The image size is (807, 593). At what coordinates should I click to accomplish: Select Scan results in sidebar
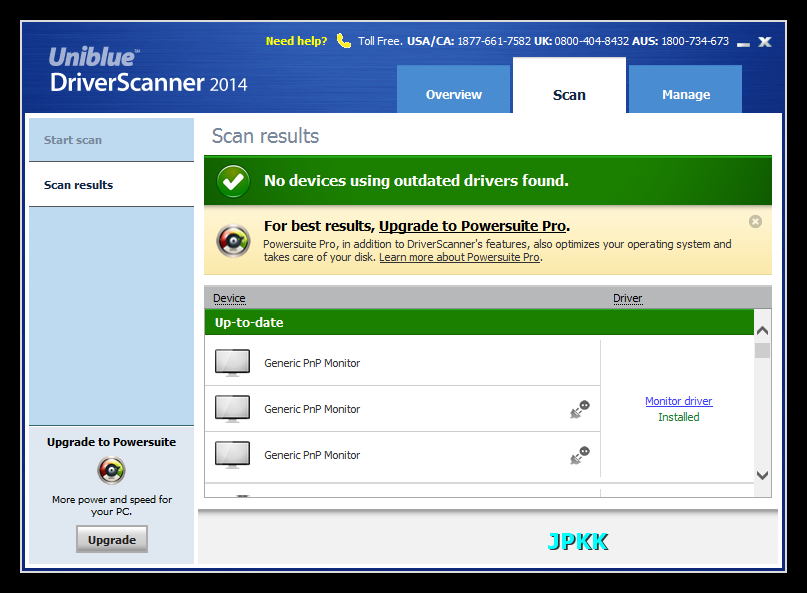[x=112, y=185]
